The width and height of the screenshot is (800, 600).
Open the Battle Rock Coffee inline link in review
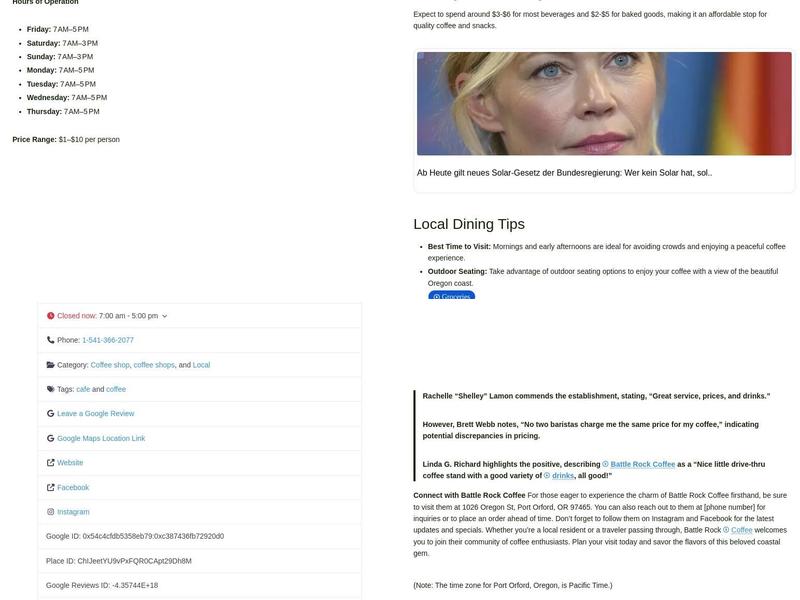click(x=642, y=464)
